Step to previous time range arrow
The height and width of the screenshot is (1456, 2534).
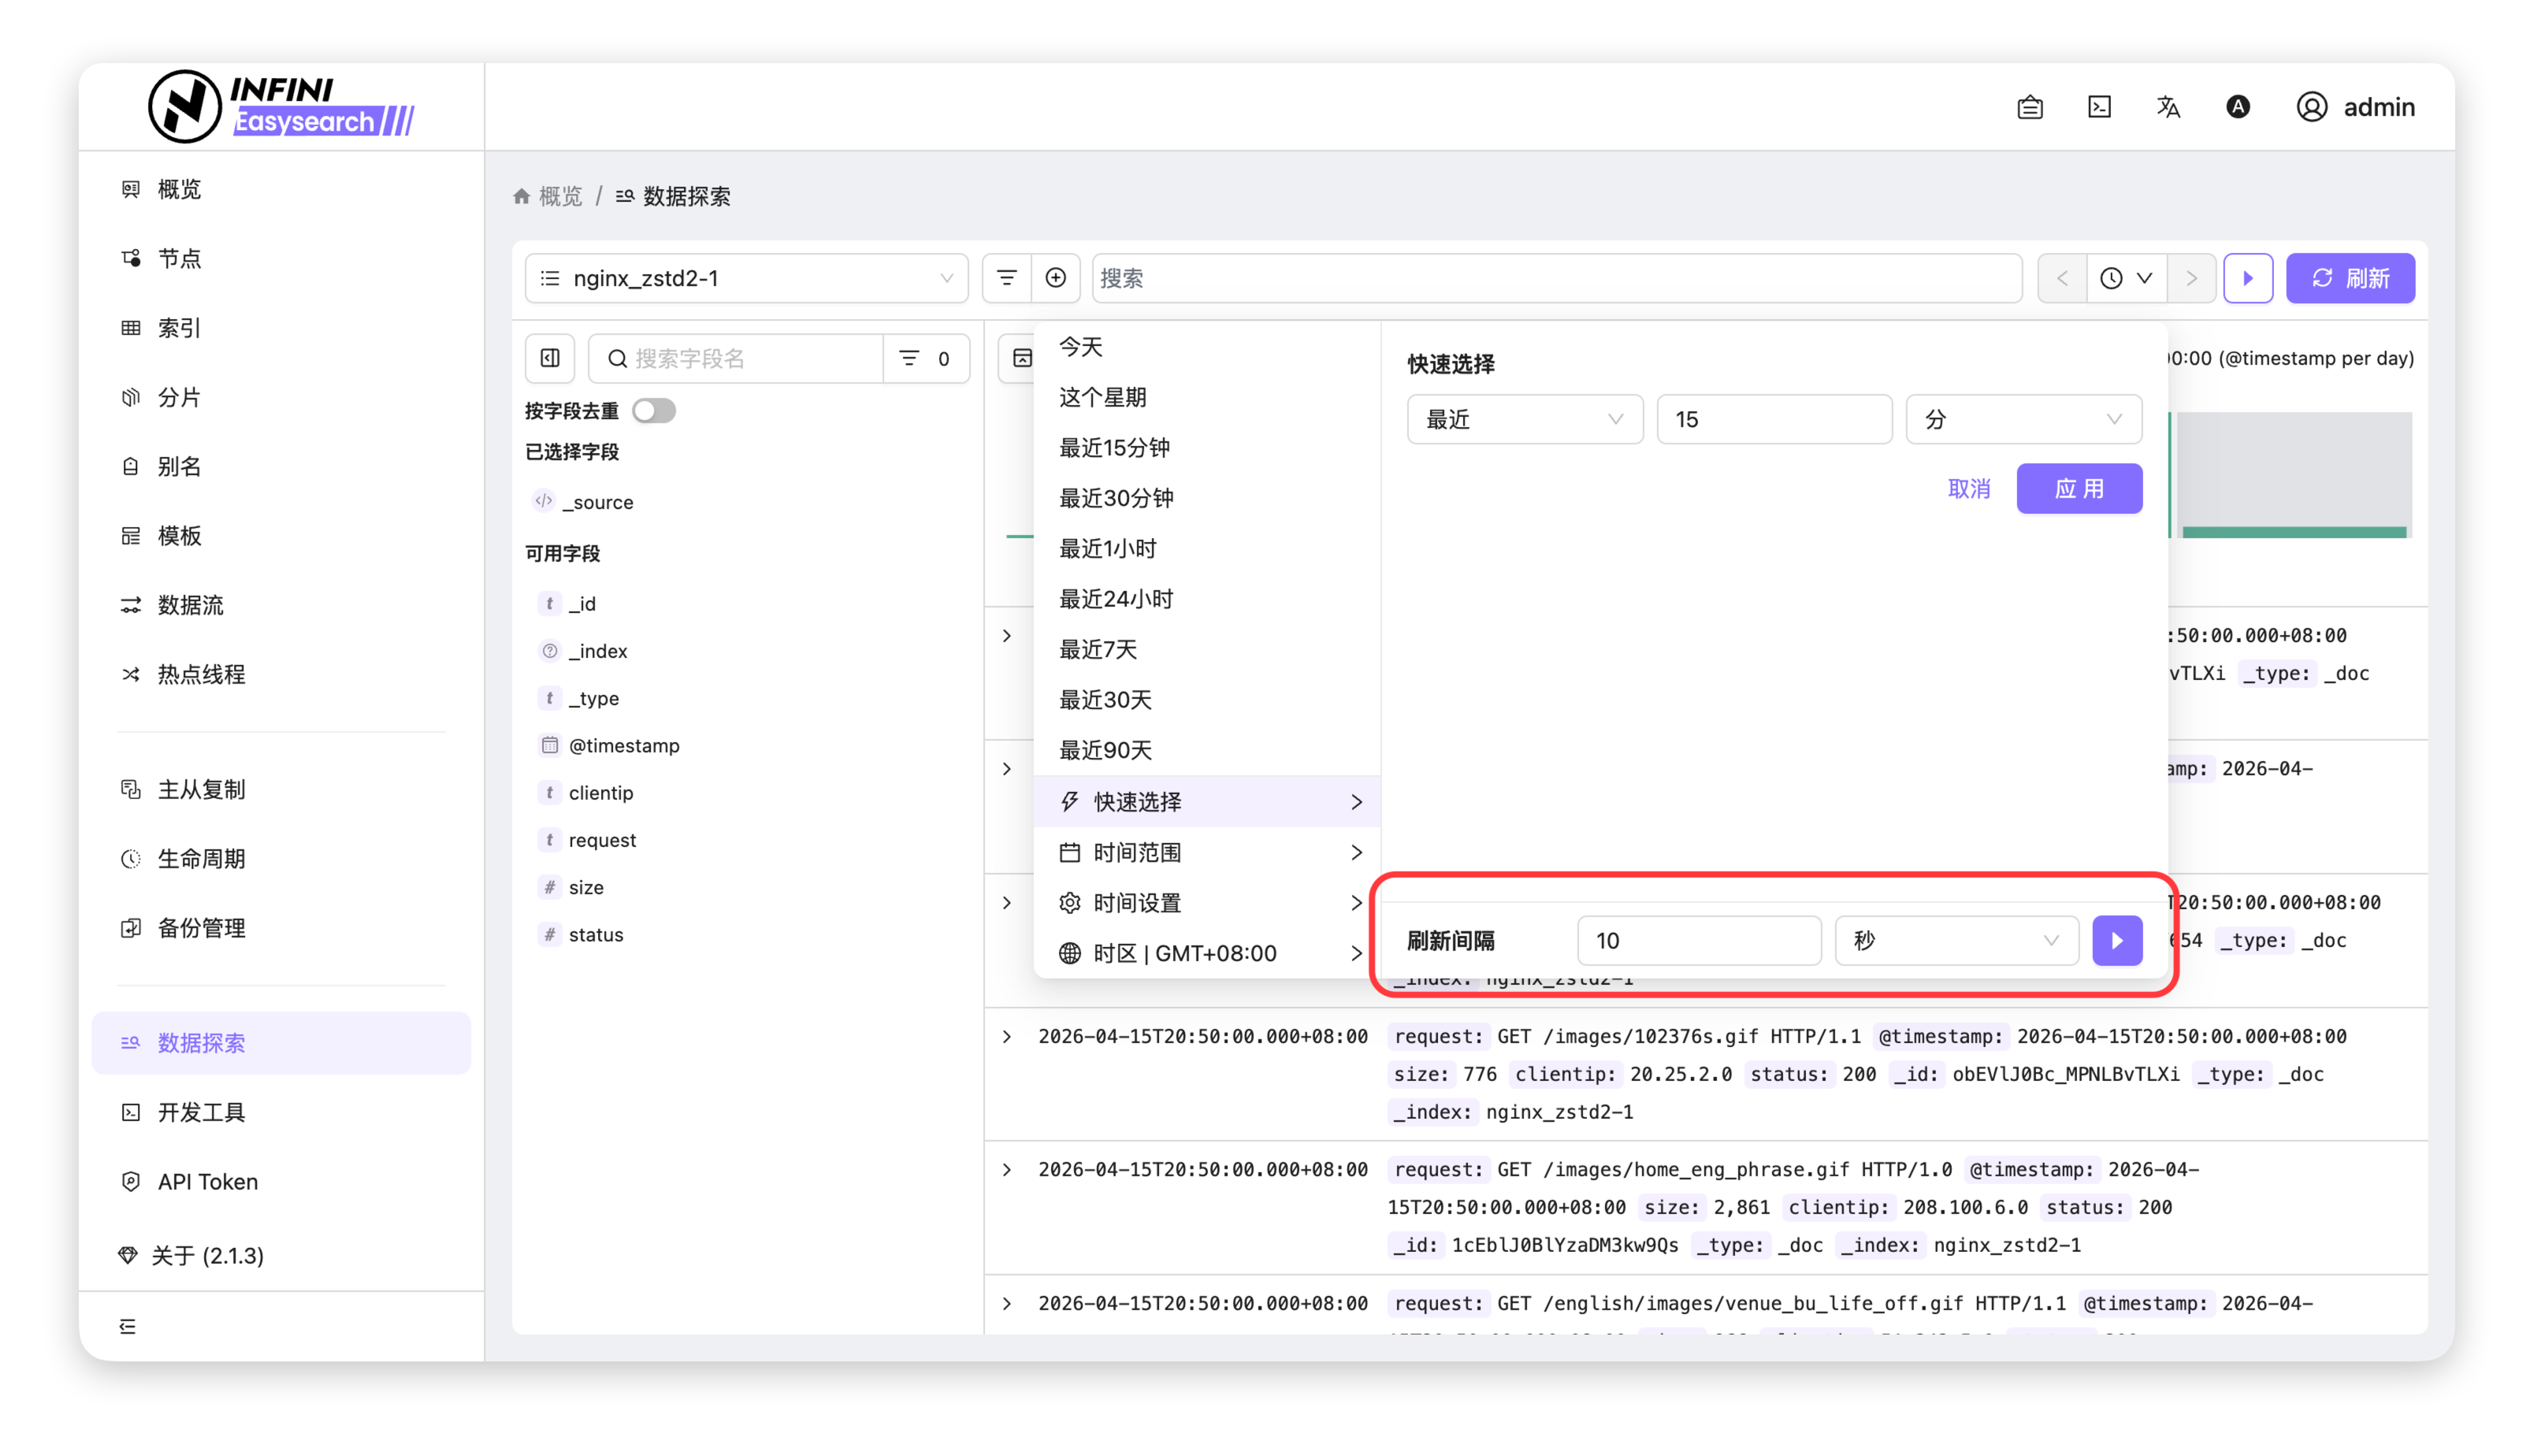pos(2062,278)
